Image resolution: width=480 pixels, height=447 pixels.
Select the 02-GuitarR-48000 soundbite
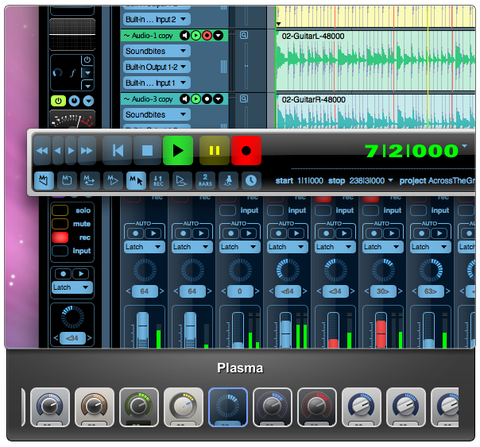[x=375, y=112]
